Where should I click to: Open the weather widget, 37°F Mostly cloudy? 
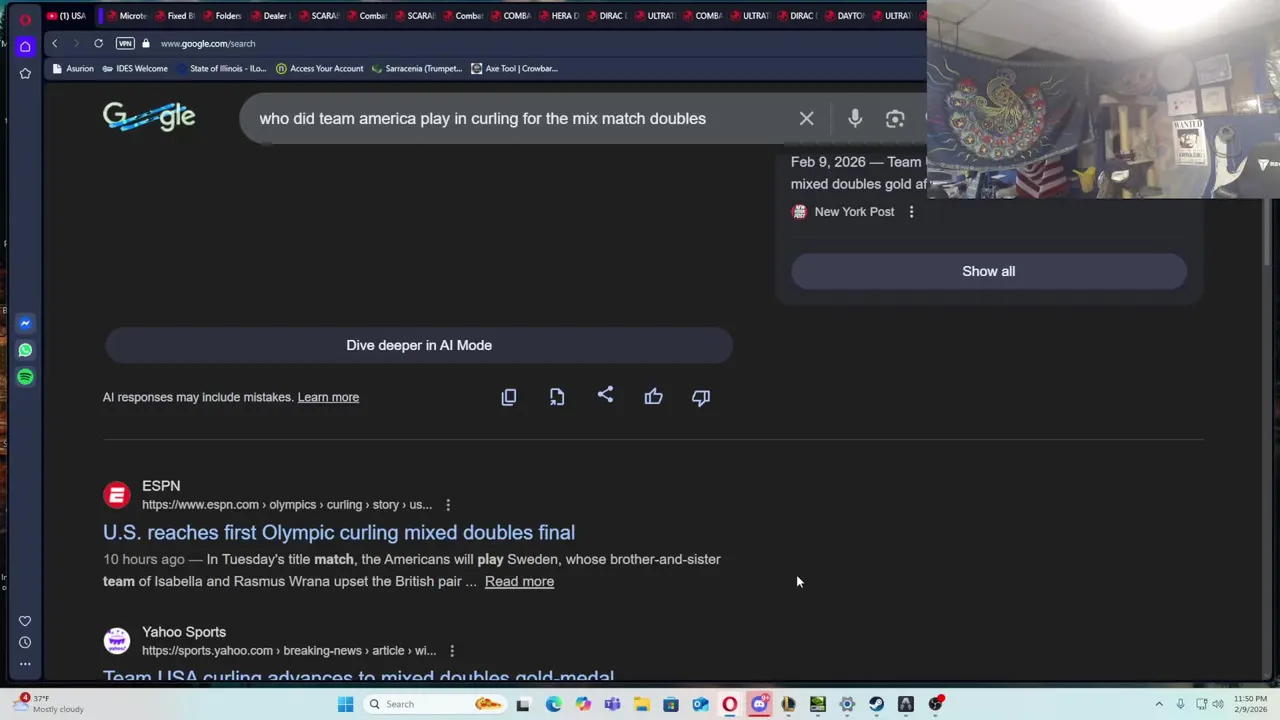tap(50, 704)
